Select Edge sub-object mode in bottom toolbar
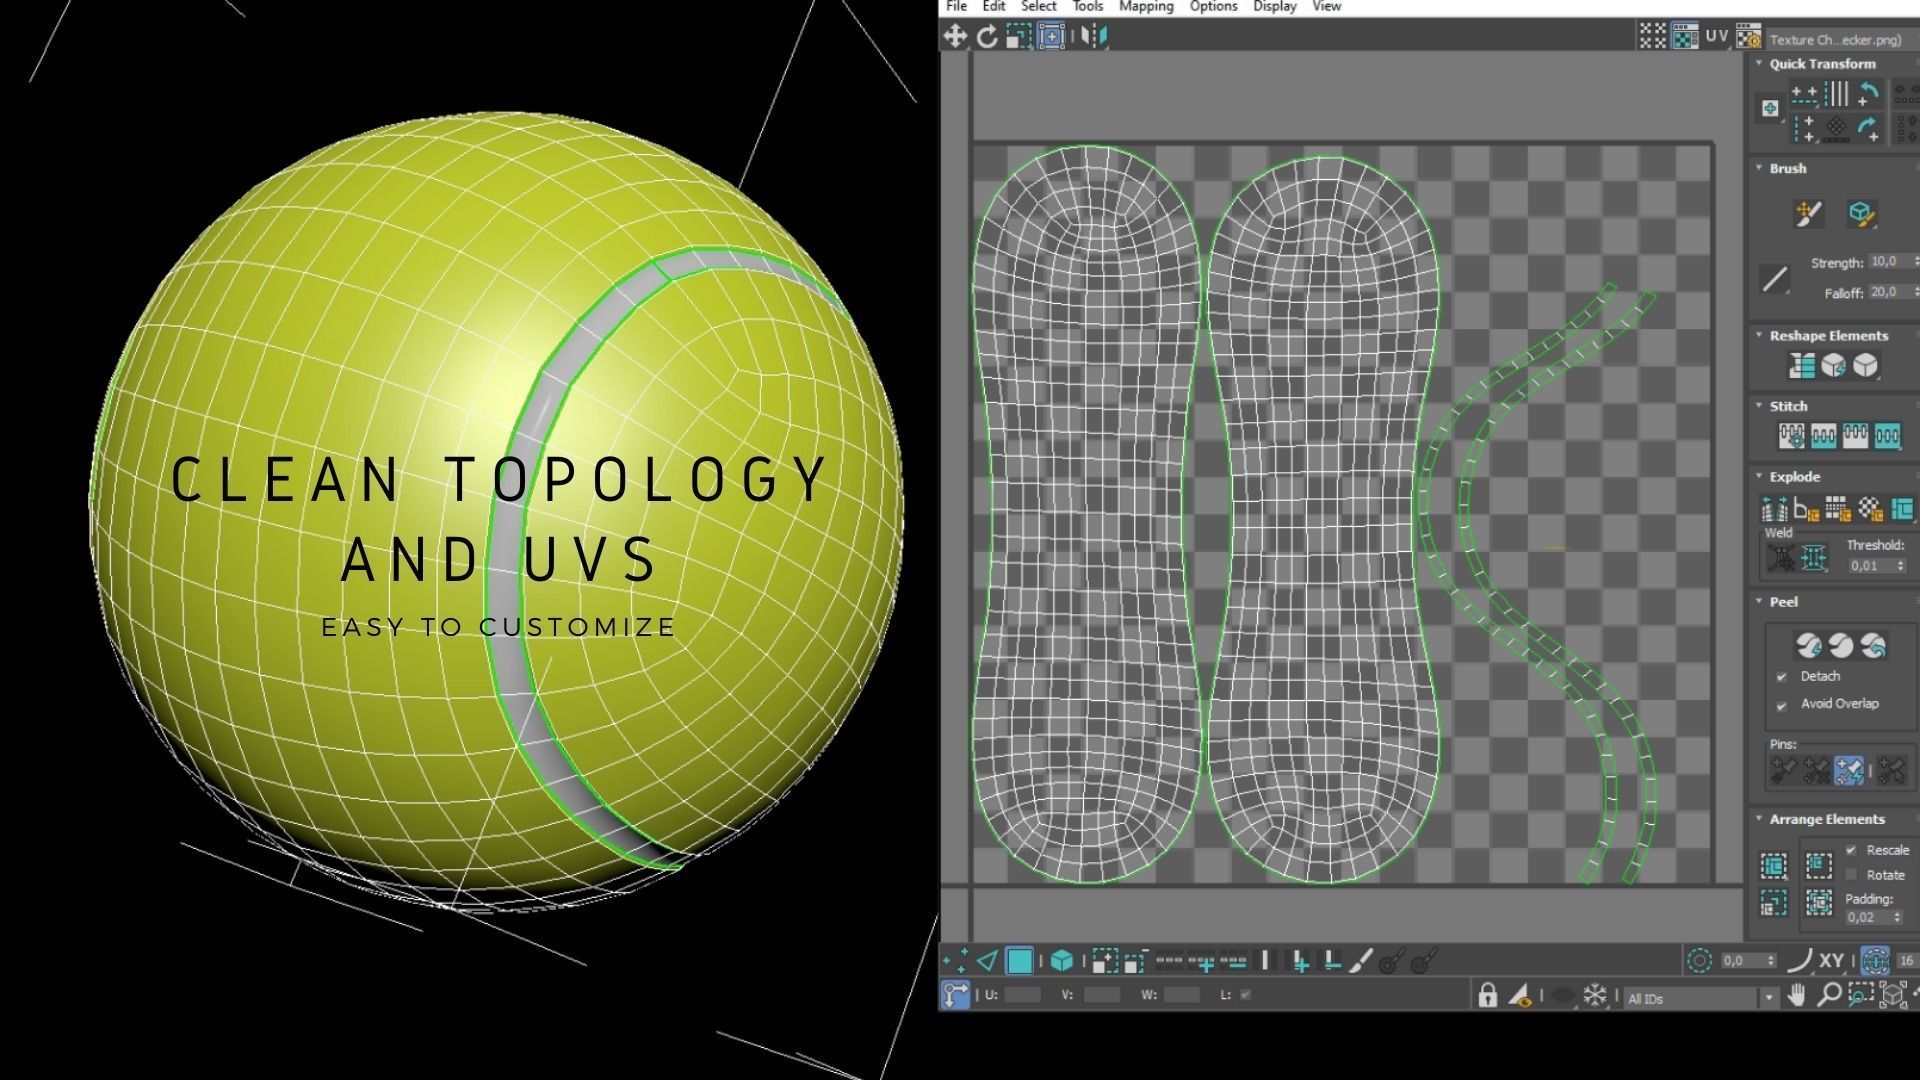Viewport: 1920px width, 1080px height. [x=987, y=962]
